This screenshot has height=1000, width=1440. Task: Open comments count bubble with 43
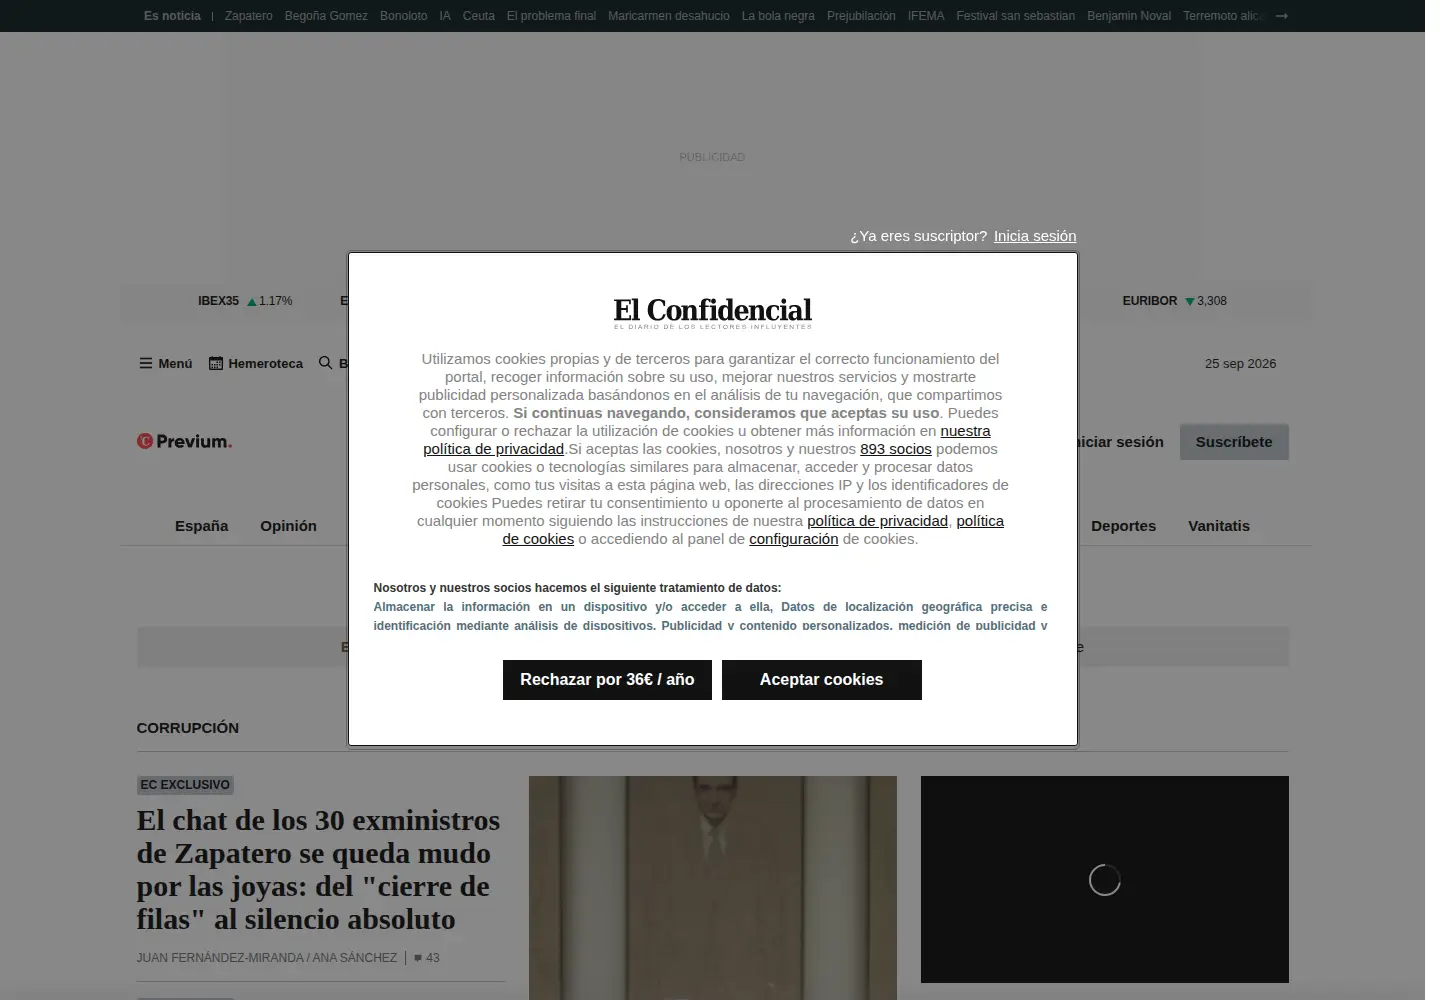coord(427,958)
